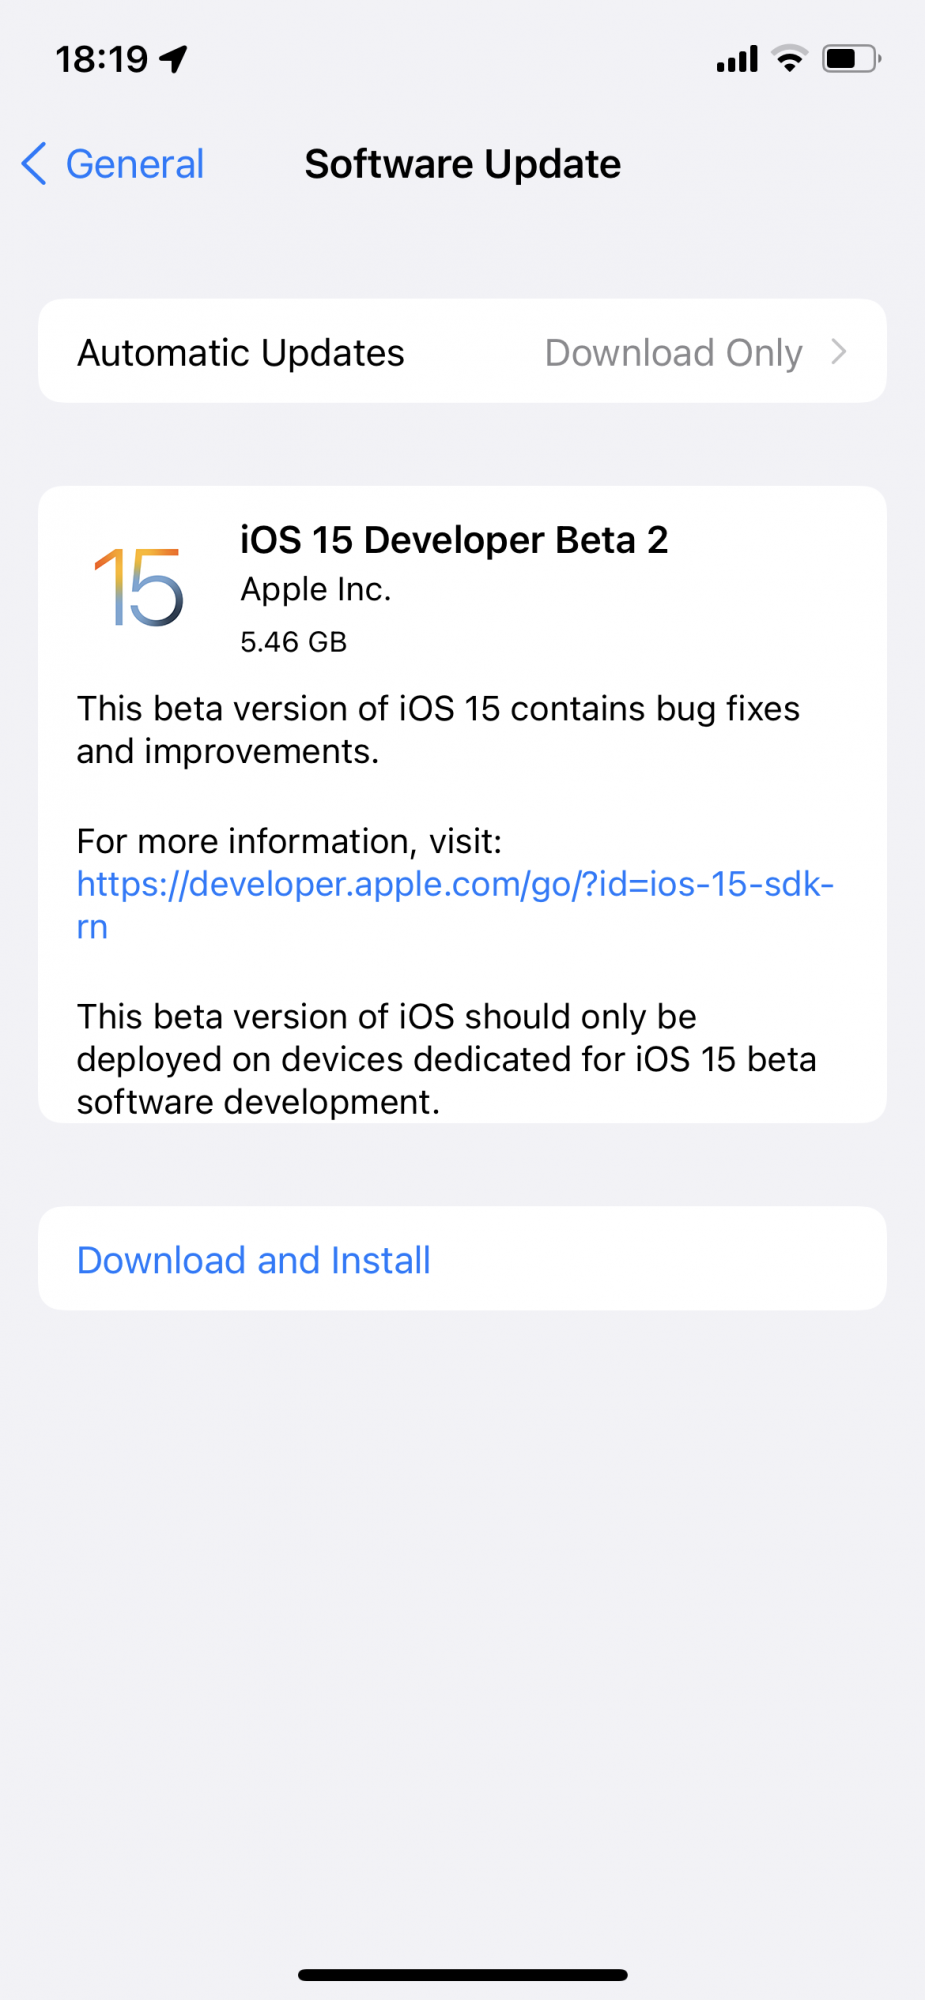Open Automatic Updates settings row

[x=462, y=351]
